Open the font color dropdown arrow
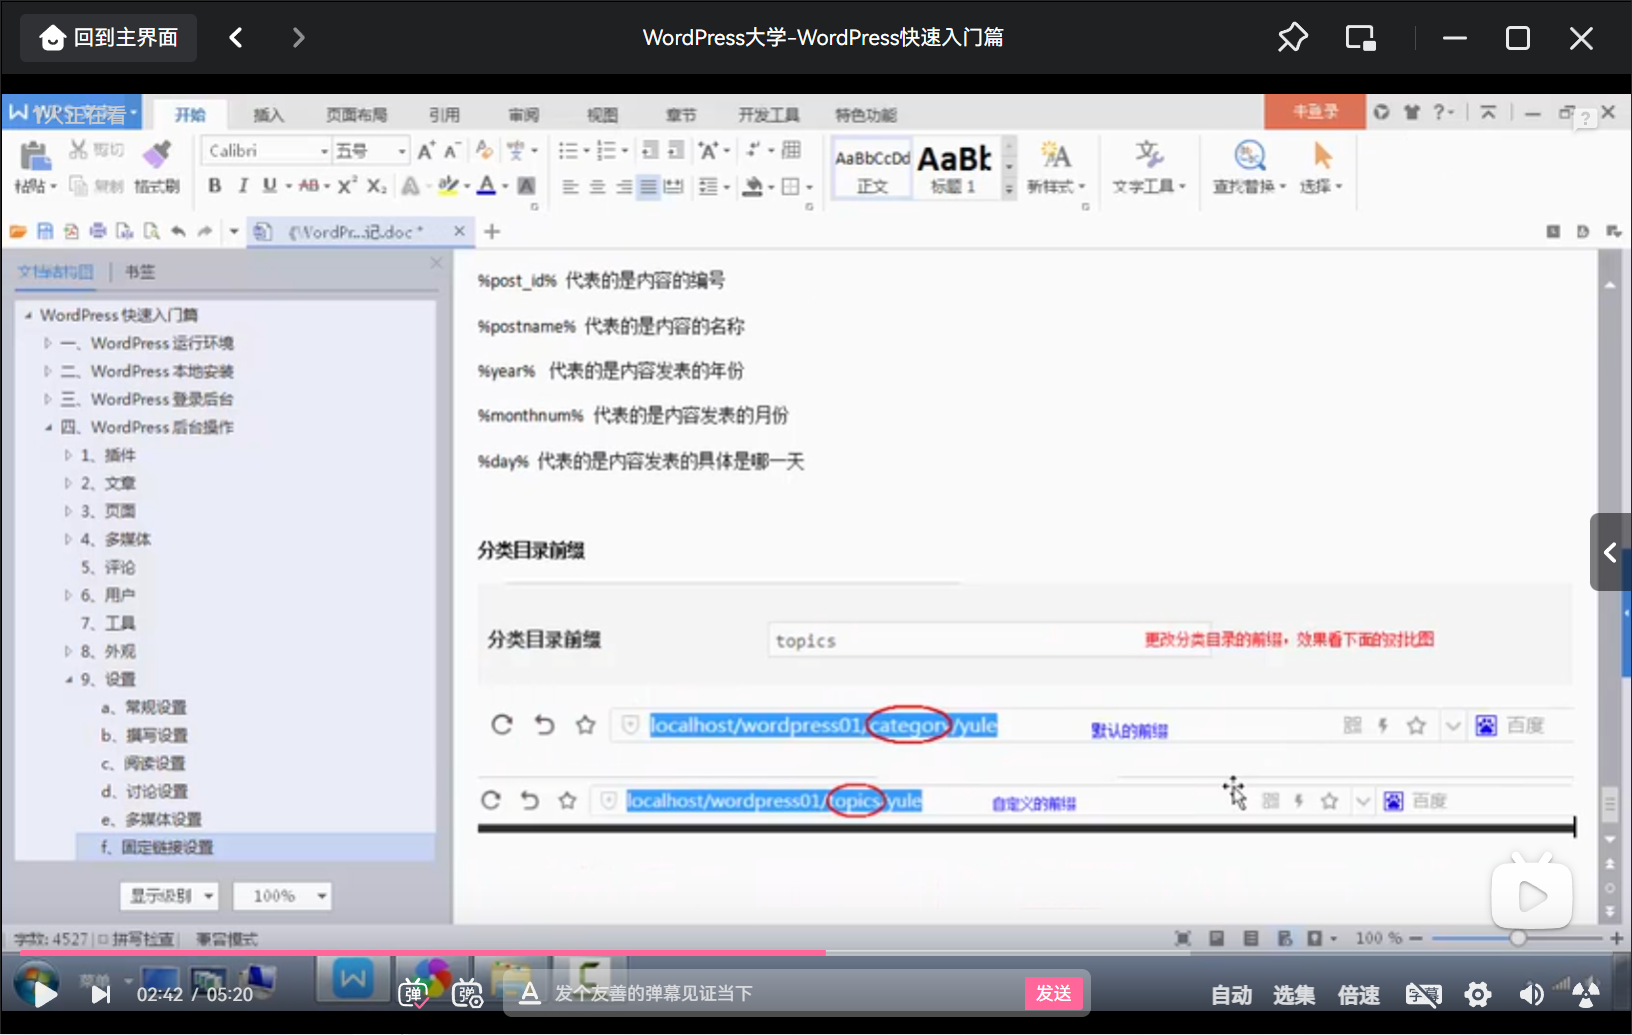The image size is (1632, 1035). [x=505, y=186]
